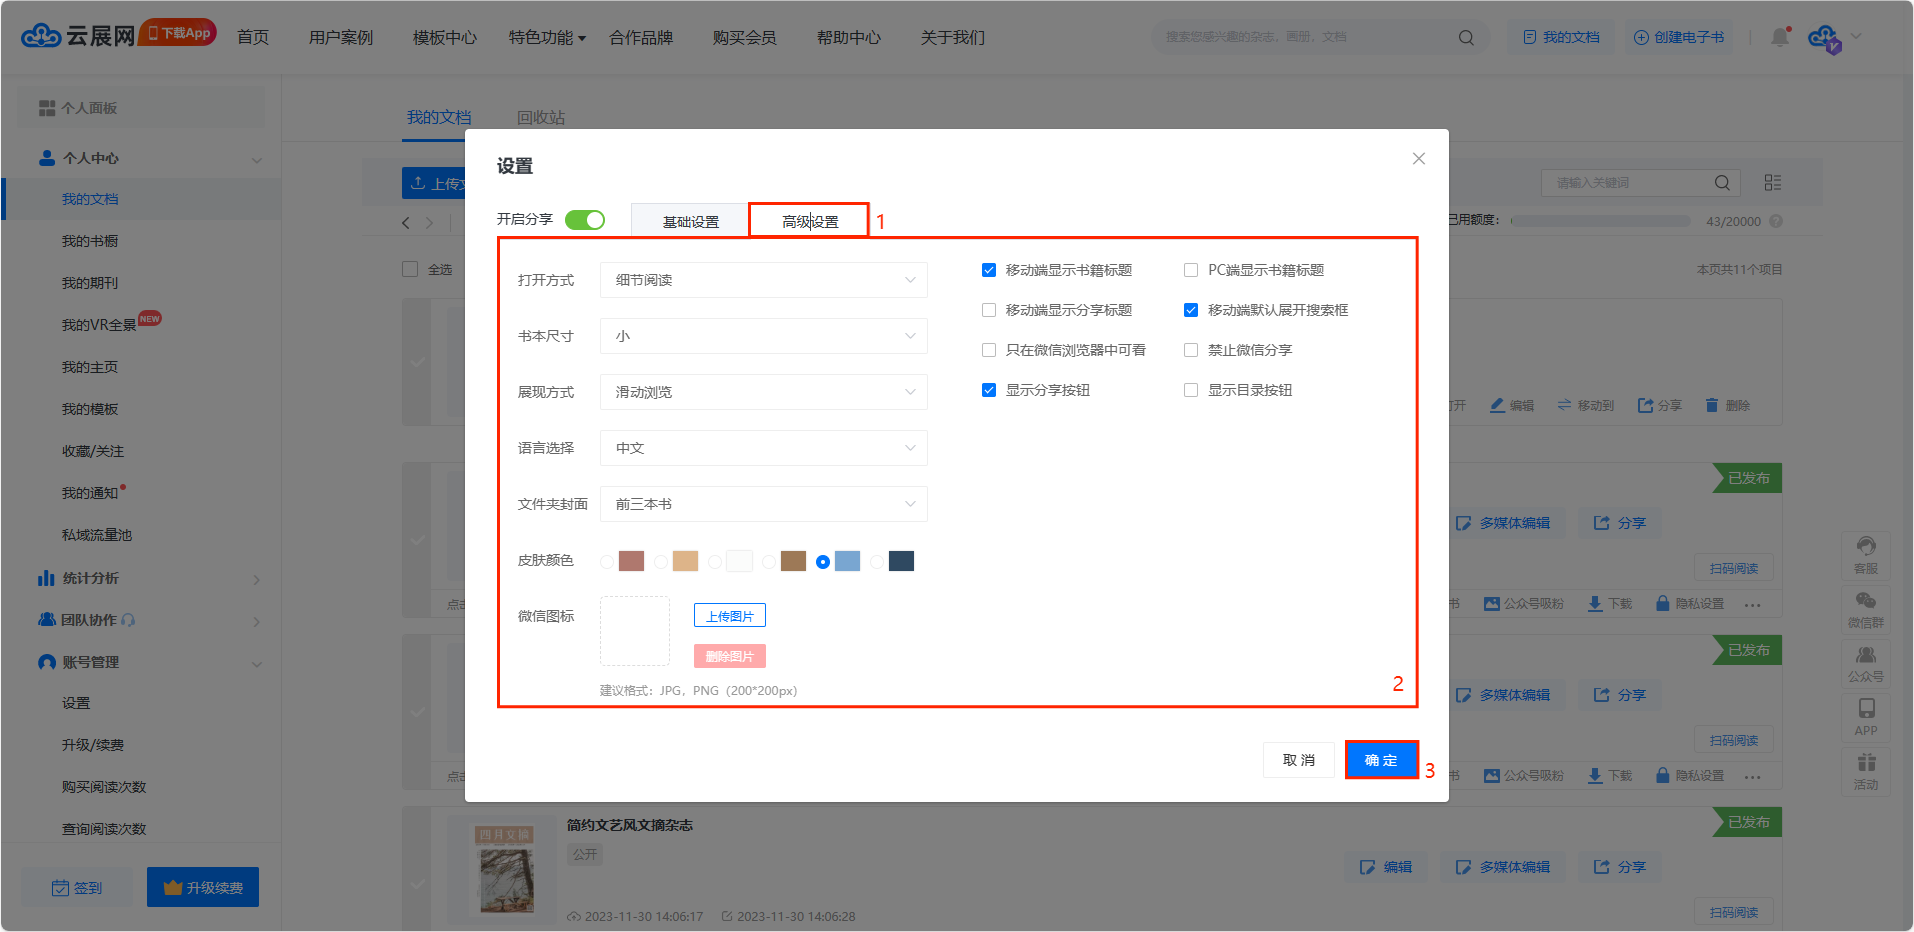Open the 语言选择 dropdown

764,448
